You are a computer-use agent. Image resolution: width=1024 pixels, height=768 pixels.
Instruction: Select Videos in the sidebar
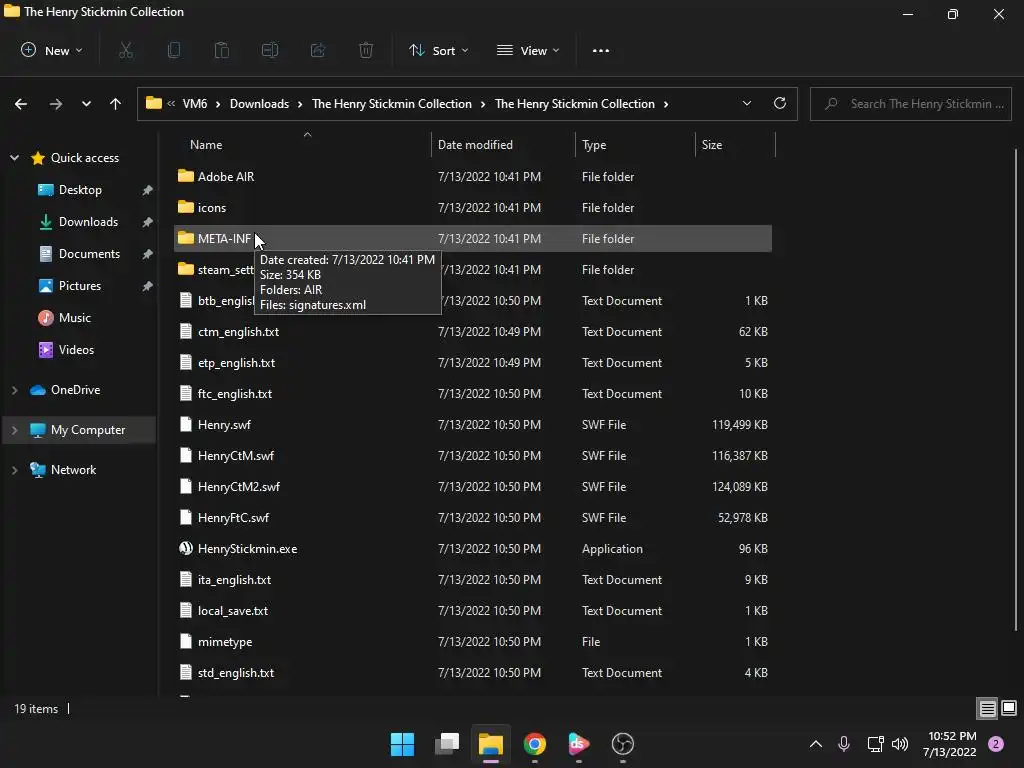(x=76, y=349)
